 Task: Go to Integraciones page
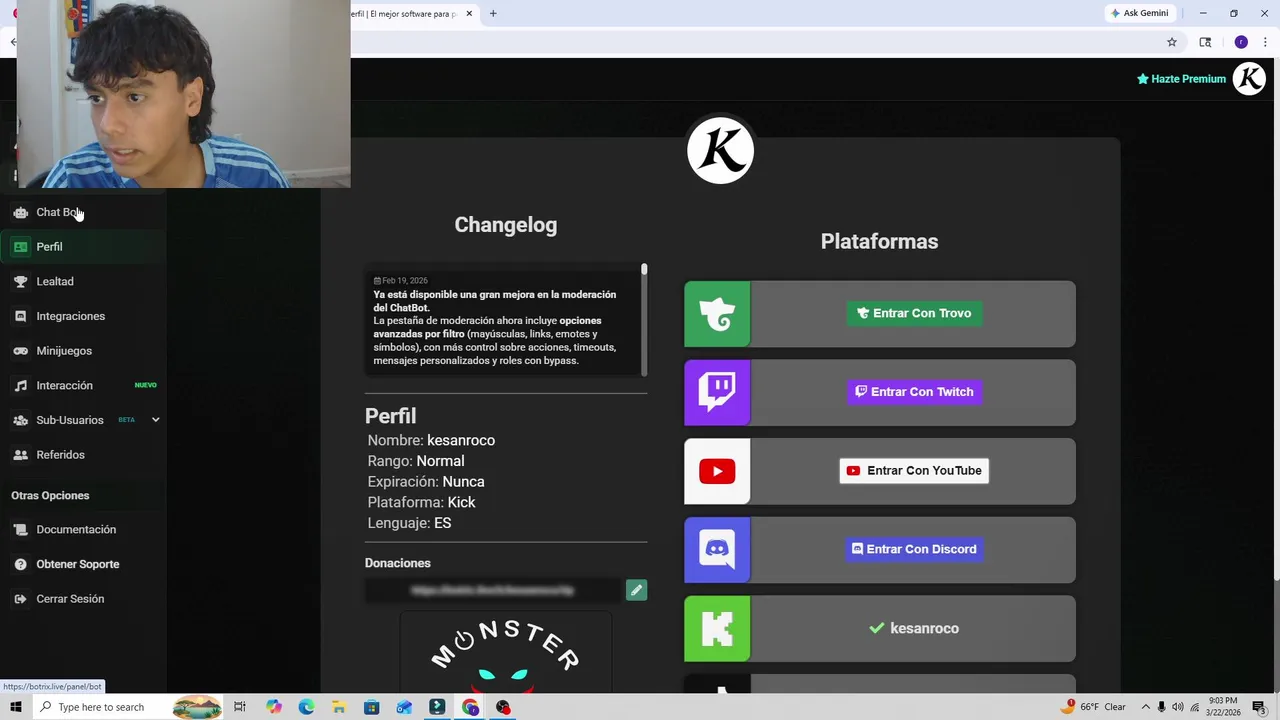point(83,316)
